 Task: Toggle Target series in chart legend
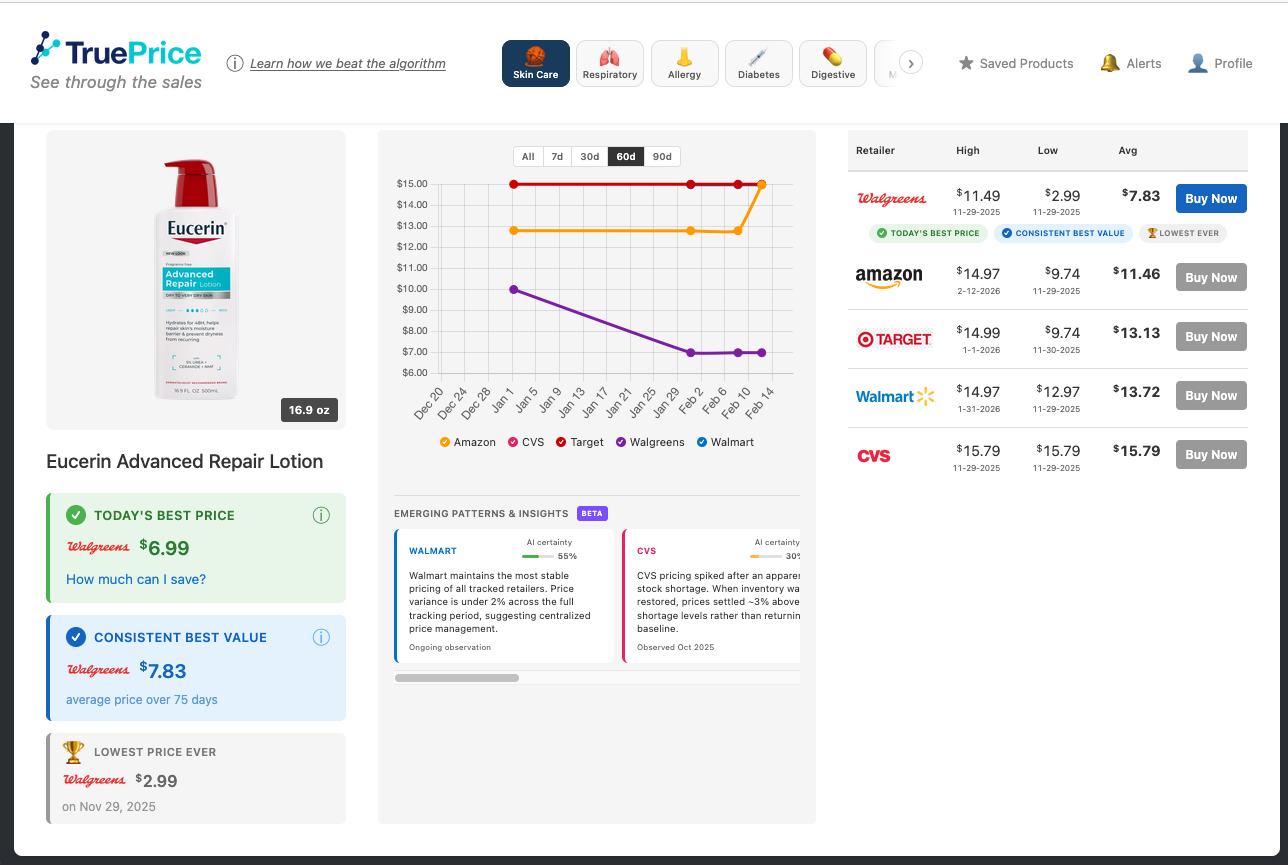click(580, 442)
